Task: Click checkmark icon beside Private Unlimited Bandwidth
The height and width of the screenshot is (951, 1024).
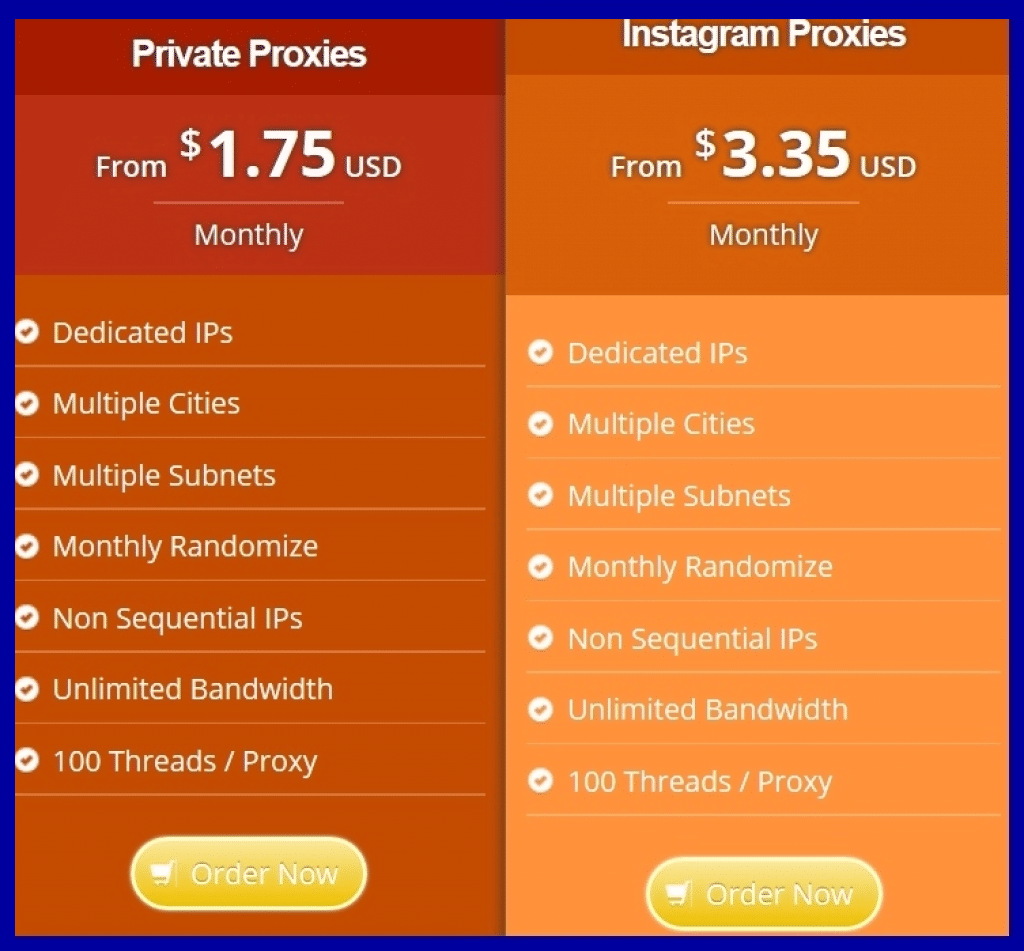Action: click(x=27, y=689)
